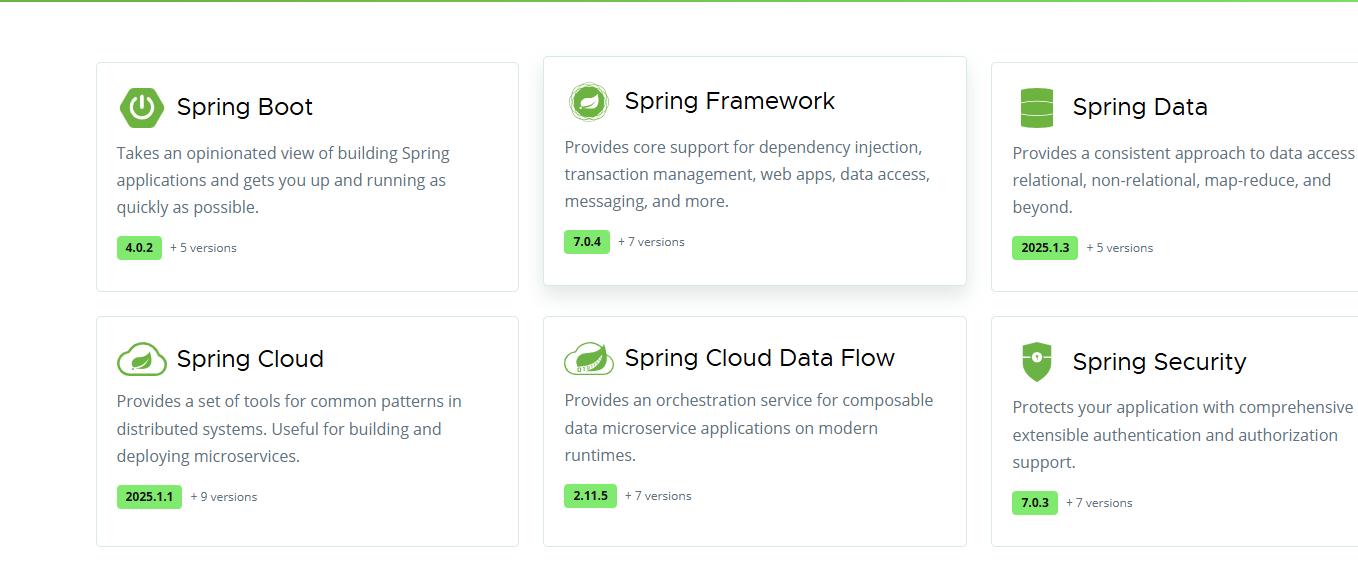Screen dimensions: 1358x565
Task: Click the 7.0.3 version badge
Action: pos(1035,502)
